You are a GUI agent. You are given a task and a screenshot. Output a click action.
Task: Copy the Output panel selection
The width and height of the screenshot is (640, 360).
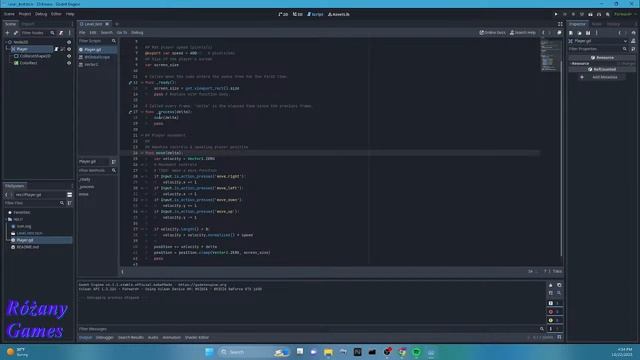click(559, 285)
